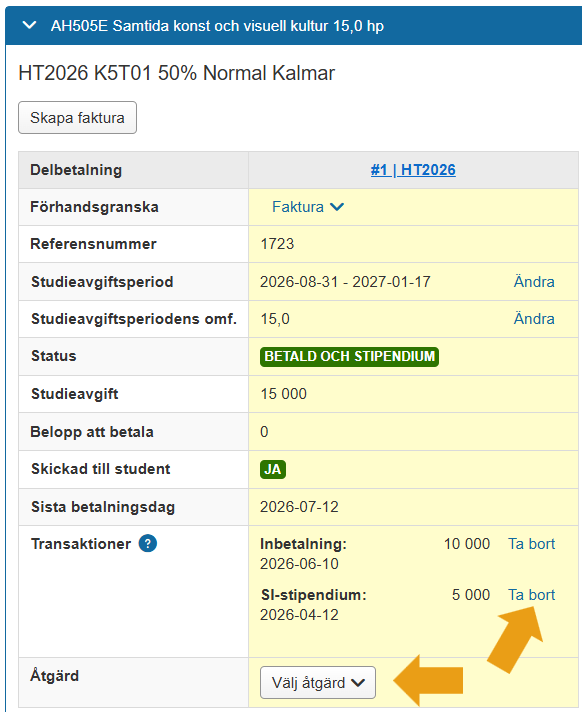Click the AH505E Samtida konst course title
Screen dimensions: 582x712
coord(217,26)
